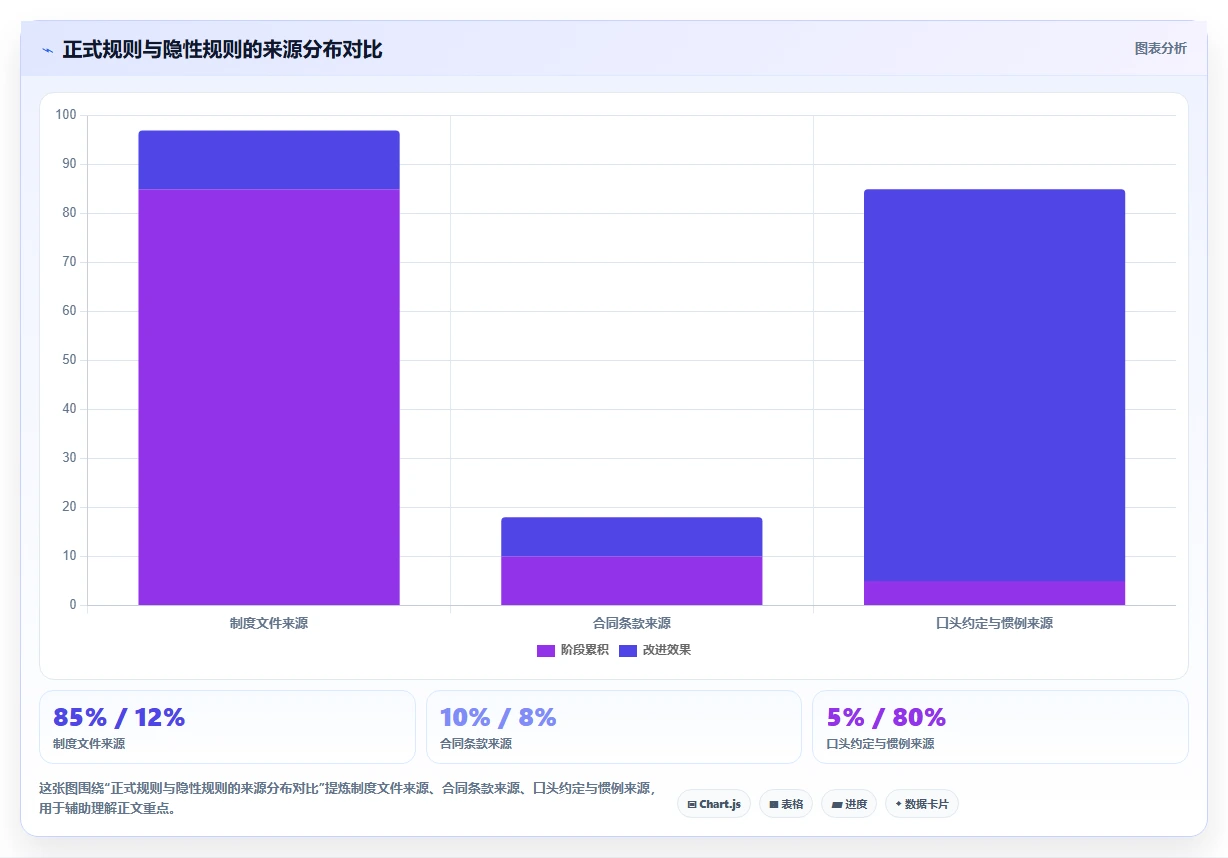The width and height of the screenshot is (1228, 858).
Task: Select the 进度 tag chip
Action: point(849,804)
